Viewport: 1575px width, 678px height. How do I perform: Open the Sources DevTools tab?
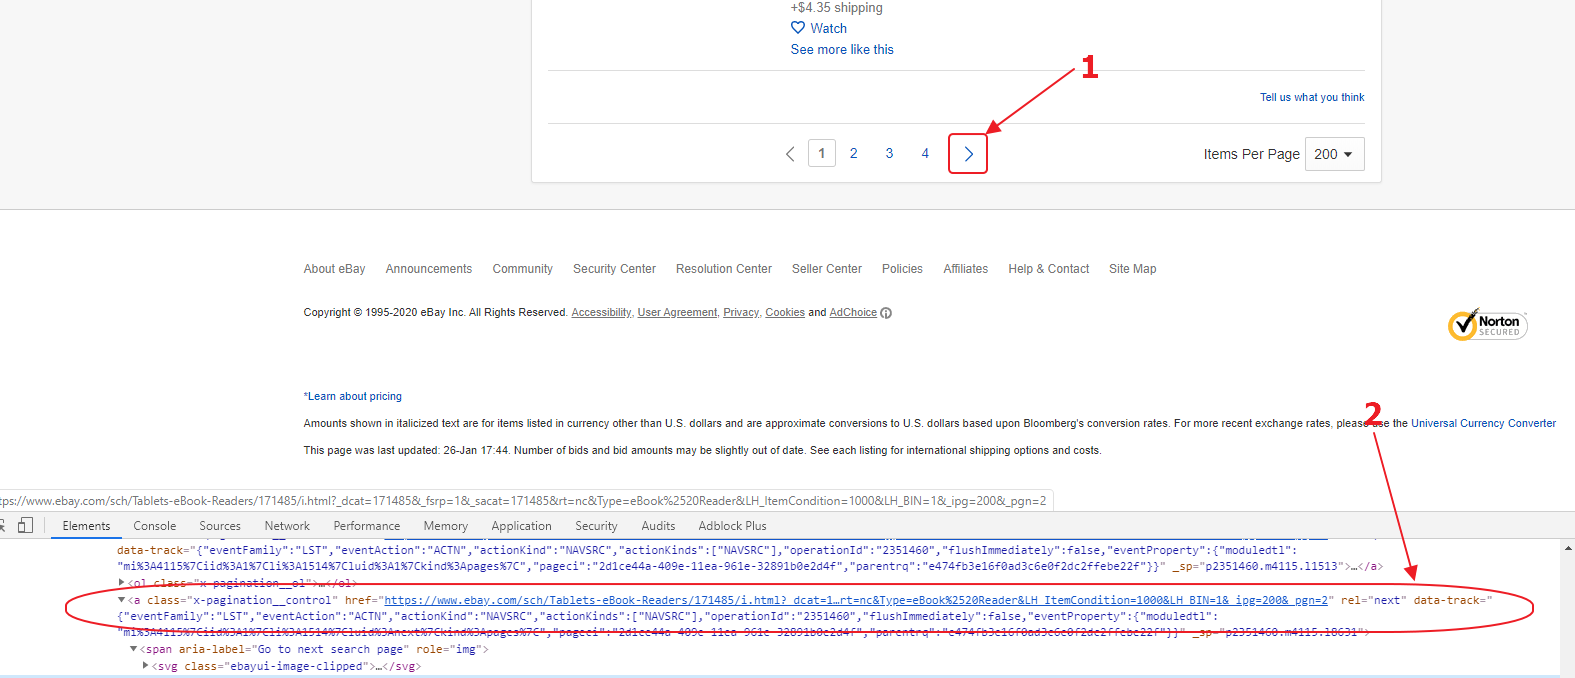220,526
